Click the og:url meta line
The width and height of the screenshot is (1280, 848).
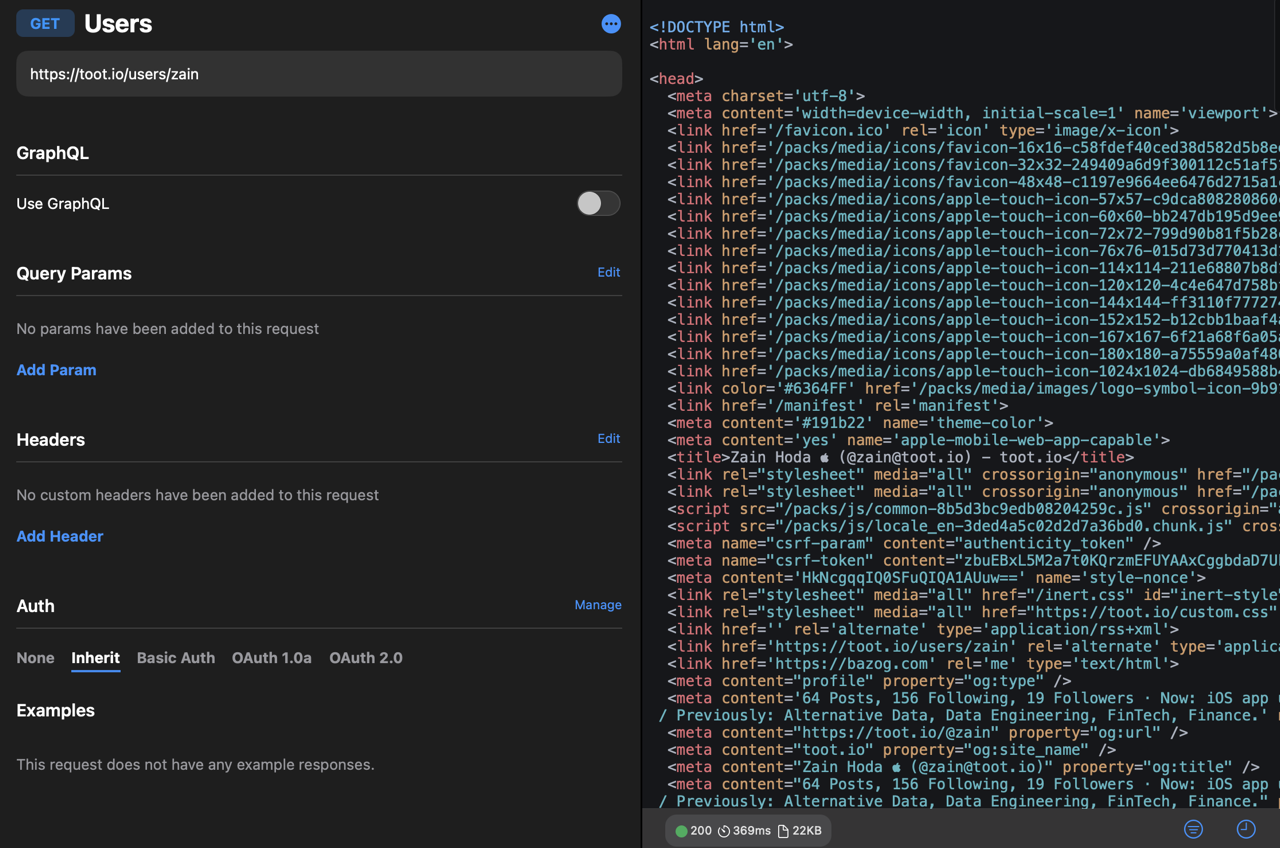tap(928, 733)
